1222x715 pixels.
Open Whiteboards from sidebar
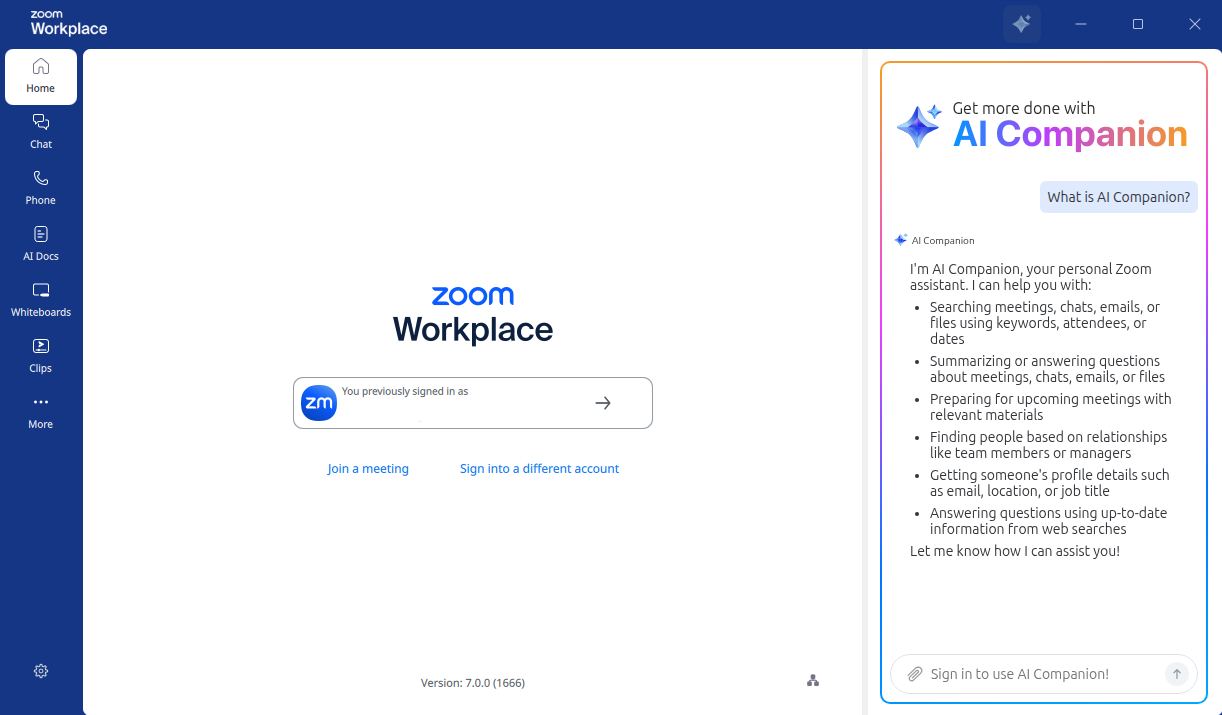coord(41,299)
